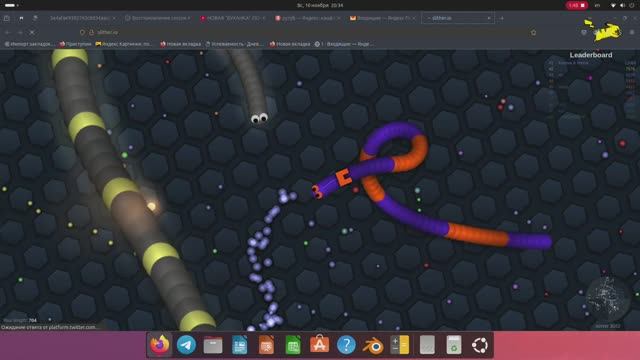Open the gray drive icon in the dock
The height and width of the screenshot is (360, 640).
click(x=427, y=345)
